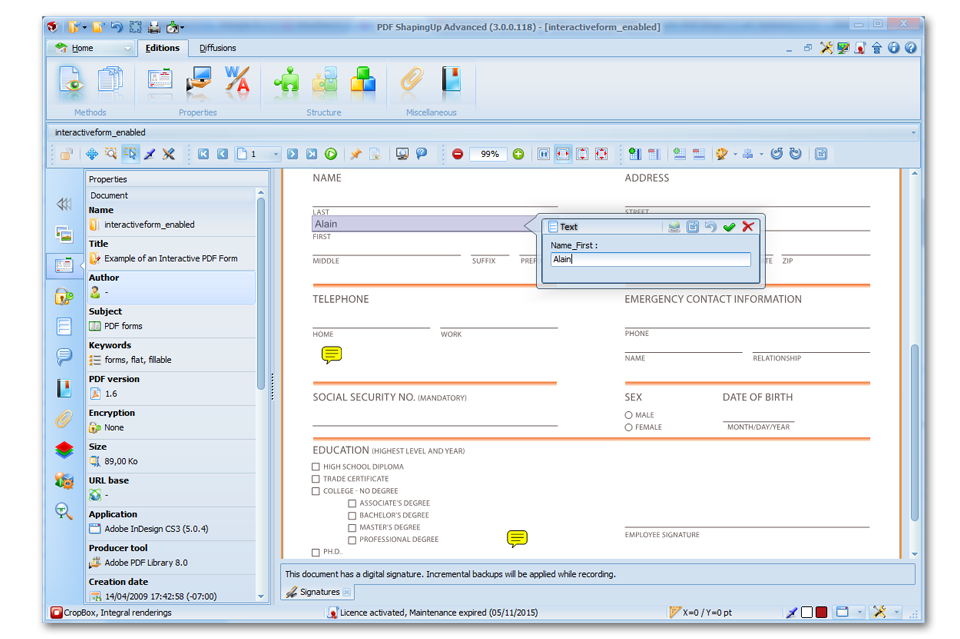Pick the eyedropper tool in toolbar
This screenshot has width=960, height=639.
[150, 154]
